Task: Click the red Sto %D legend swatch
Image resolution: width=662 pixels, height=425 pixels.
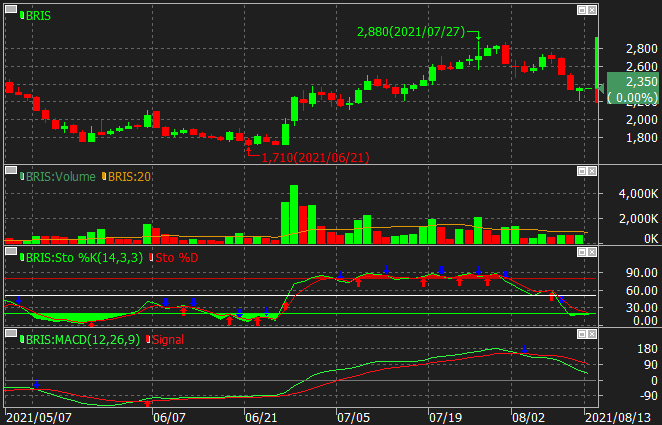Action: click(x=151, y=257)
